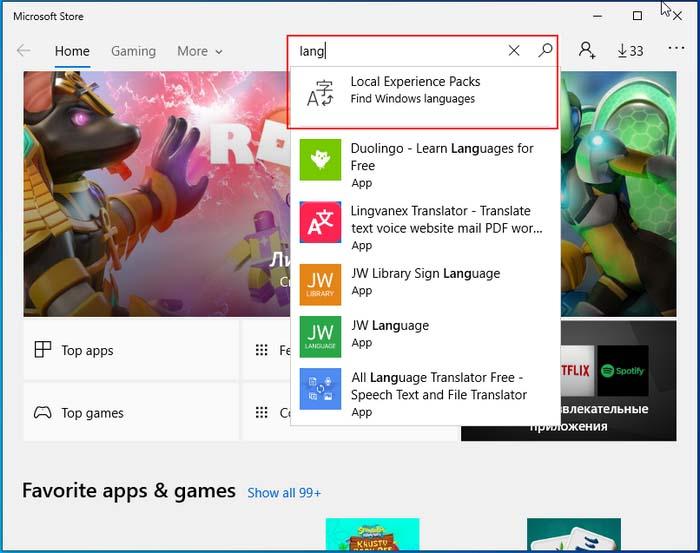Click the Favorite apps & games heading

point(129,491)
